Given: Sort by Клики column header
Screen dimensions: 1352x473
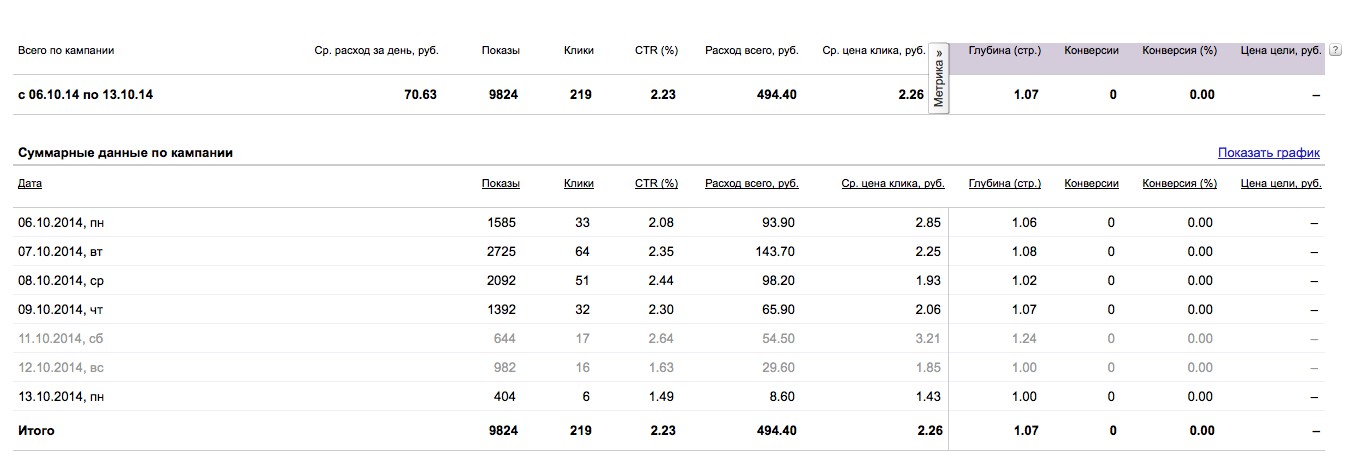Looking at the screenshot, I should pos(578,184).
